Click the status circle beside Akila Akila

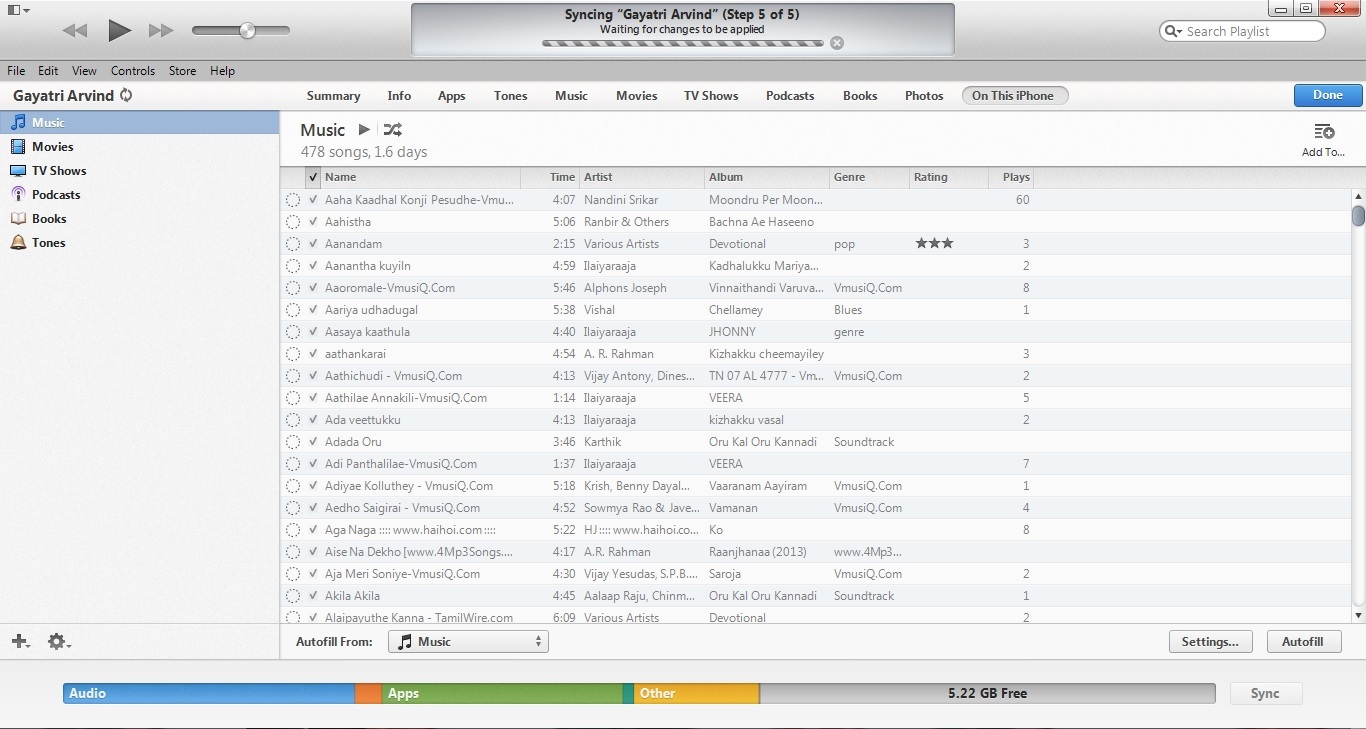coord(293,596)
